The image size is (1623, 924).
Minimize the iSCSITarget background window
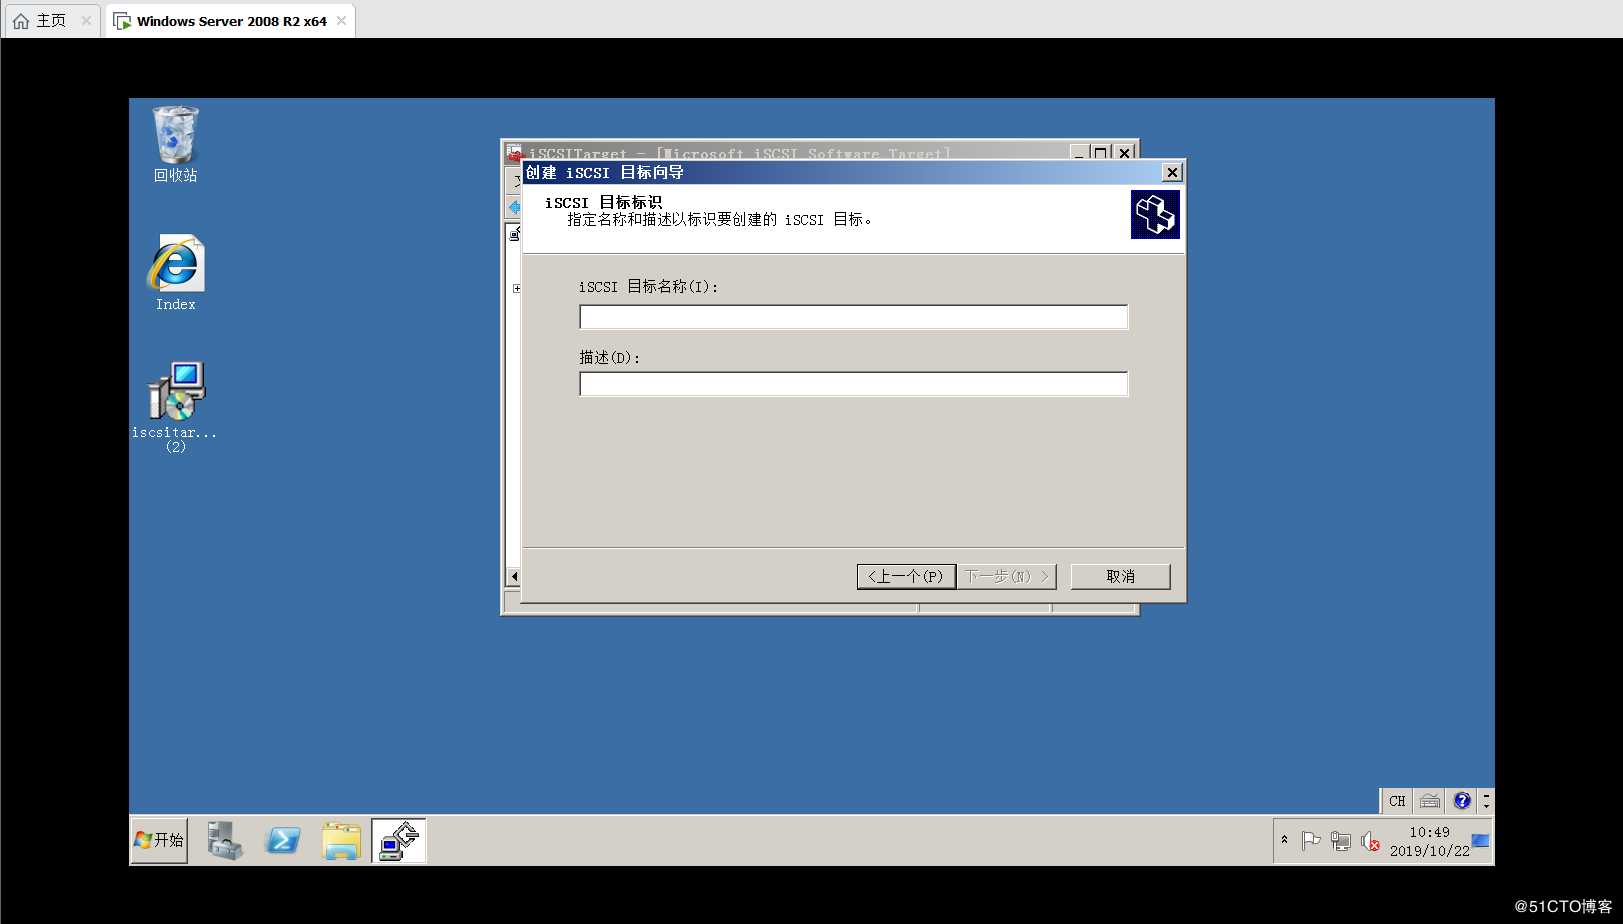(1080, 152)
